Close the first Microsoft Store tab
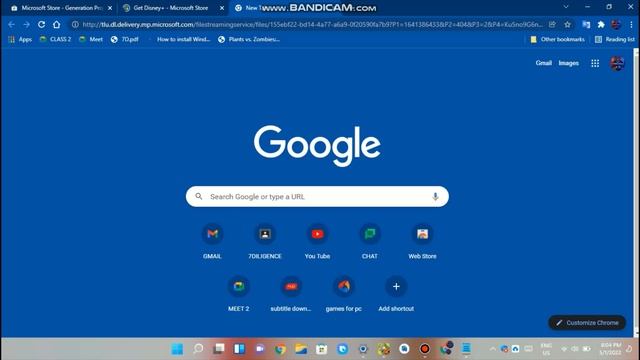The image size is (640, 360). tap(110, 8)
